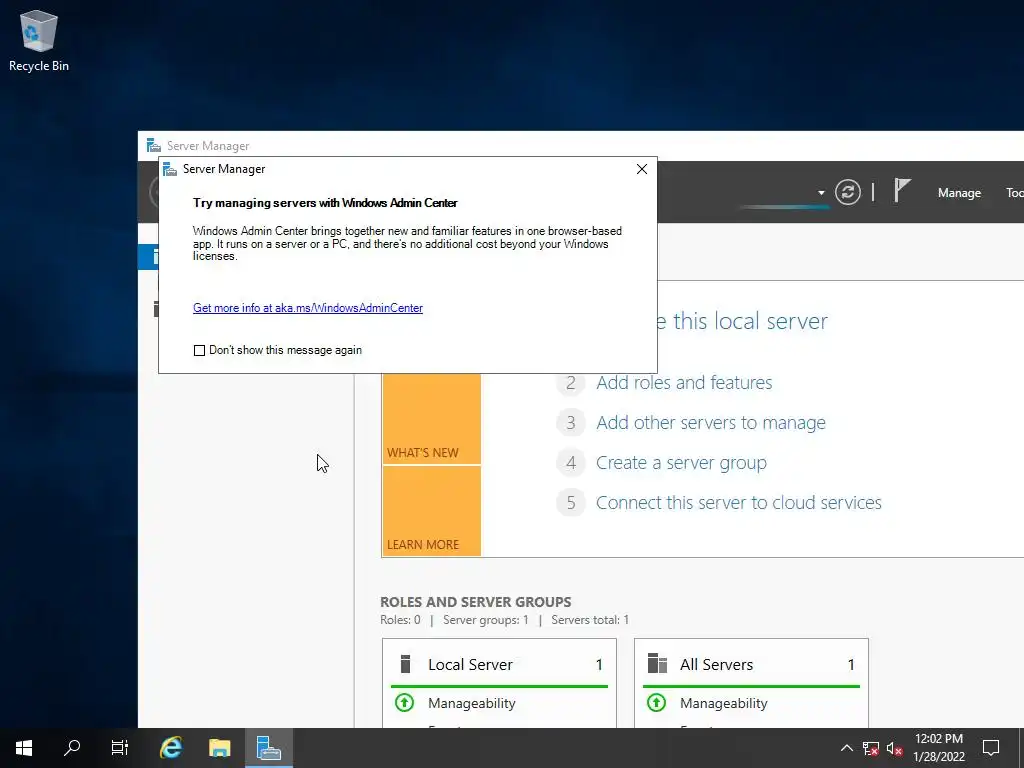The width and height of the screenshot is (1024, 768).
Task: Click Connect this server to cloud services
Action: click(739, 503)
